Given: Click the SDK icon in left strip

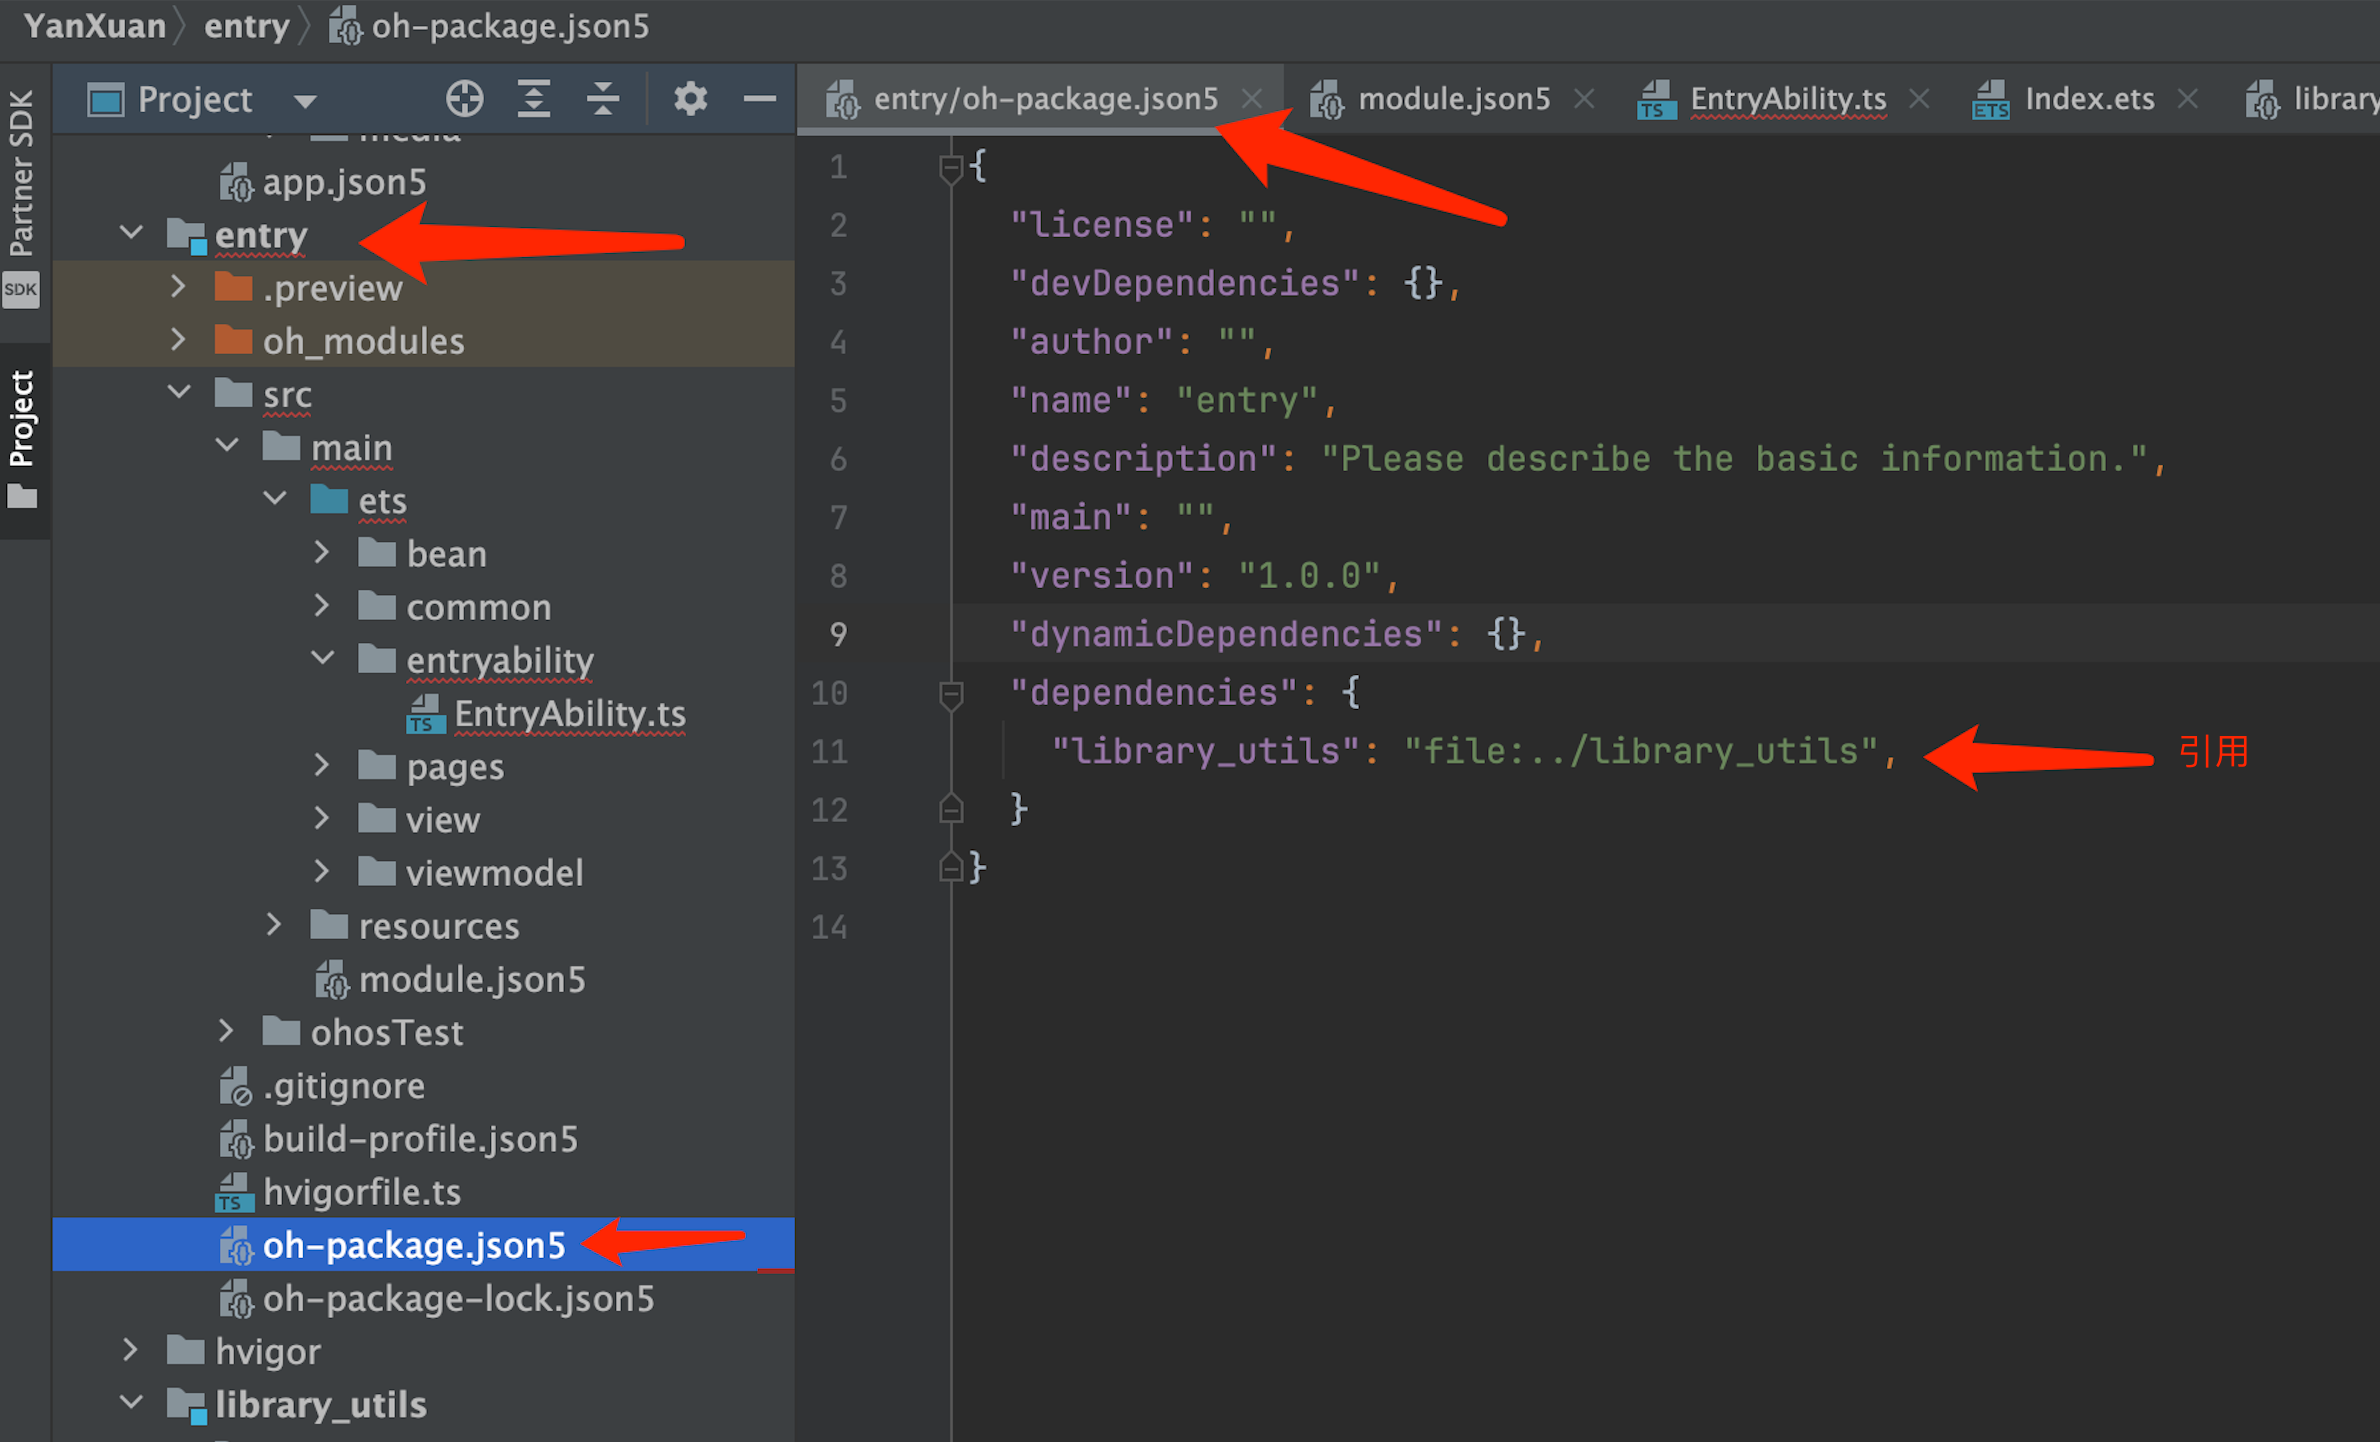Looking at the screenshot, I should (20, 290).
